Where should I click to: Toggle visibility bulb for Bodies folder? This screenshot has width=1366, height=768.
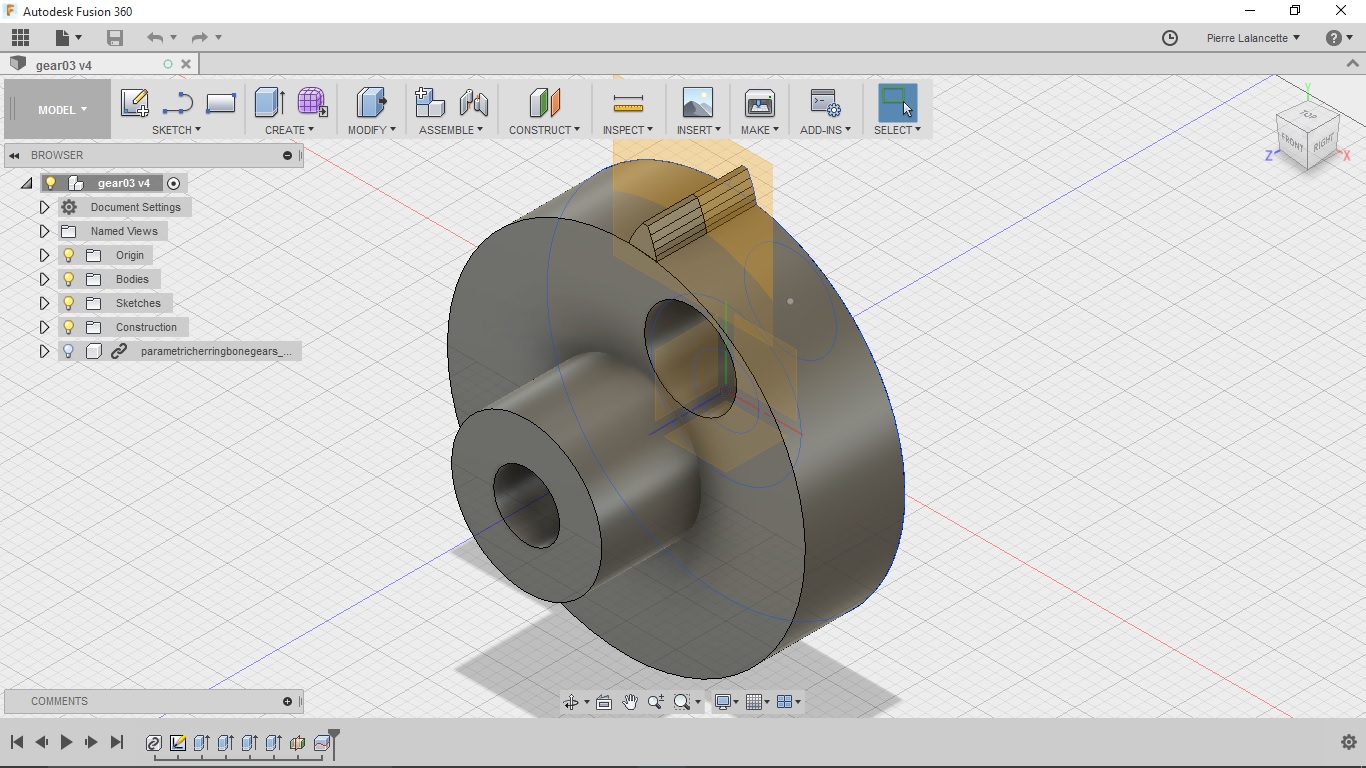[69, 279]
